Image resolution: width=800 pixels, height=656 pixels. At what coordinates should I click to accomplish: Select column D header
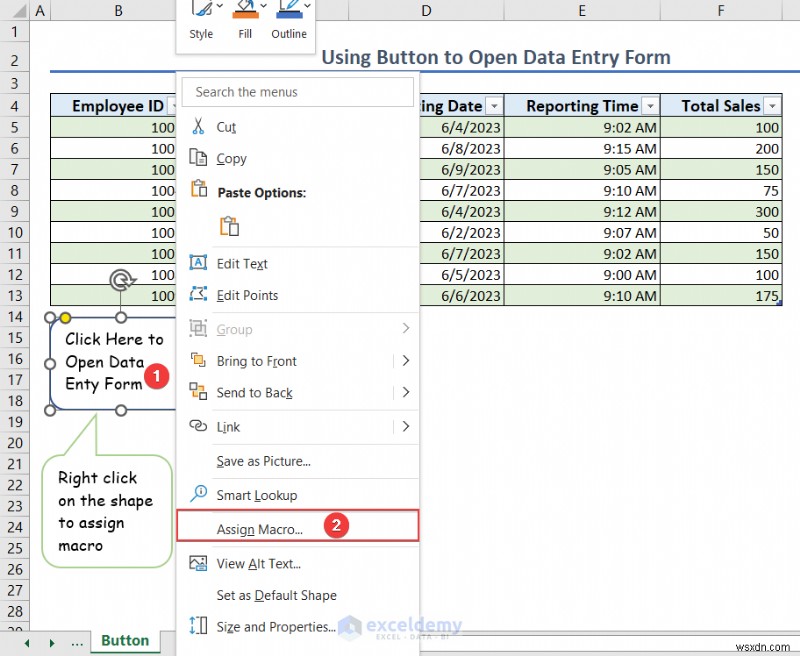point(426,10)
